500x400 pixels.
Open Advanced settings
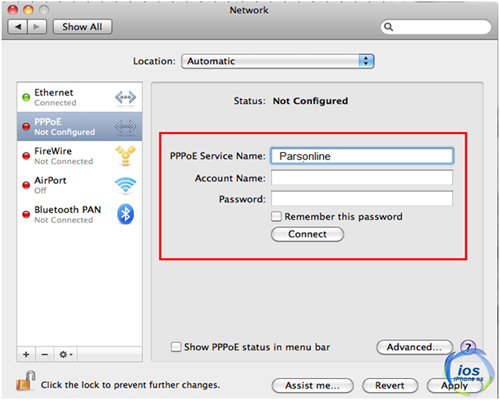point(414,347)
